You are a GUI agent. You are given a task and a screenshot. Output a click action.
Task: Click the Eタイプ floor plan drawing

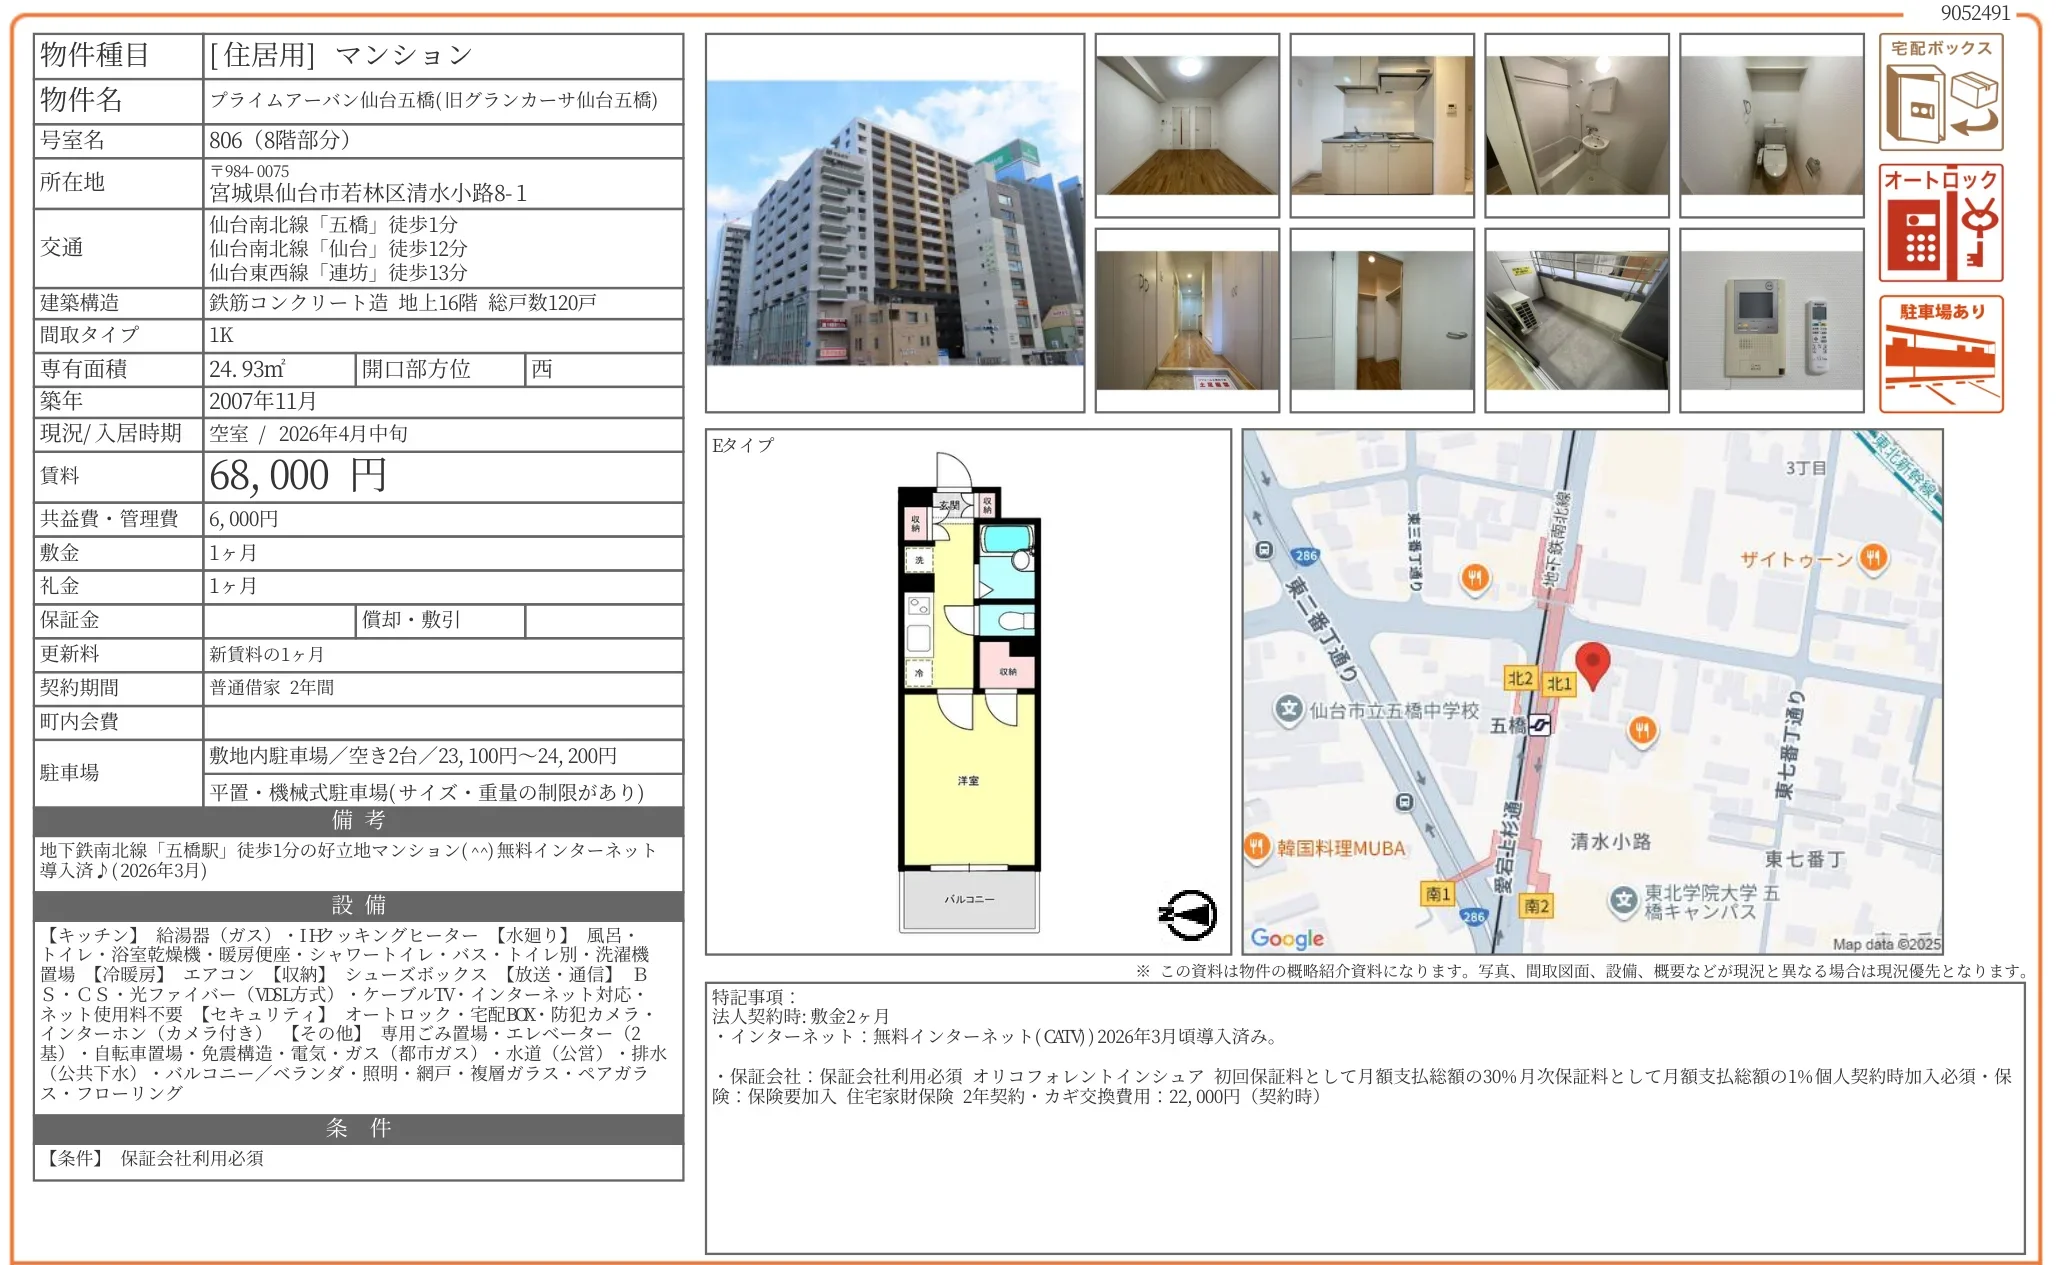(969, 693)
